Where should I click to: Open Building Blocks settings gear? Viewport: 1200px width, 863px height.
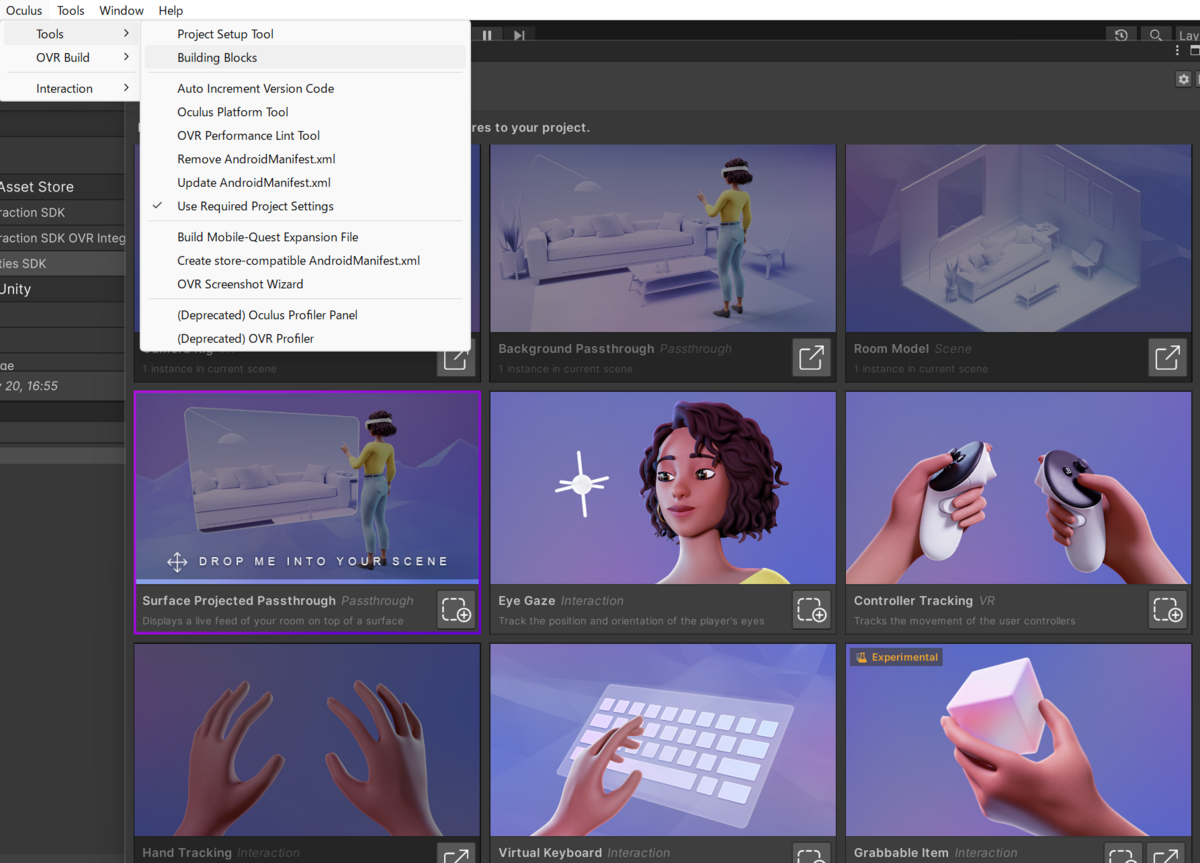click(1184, 79)
